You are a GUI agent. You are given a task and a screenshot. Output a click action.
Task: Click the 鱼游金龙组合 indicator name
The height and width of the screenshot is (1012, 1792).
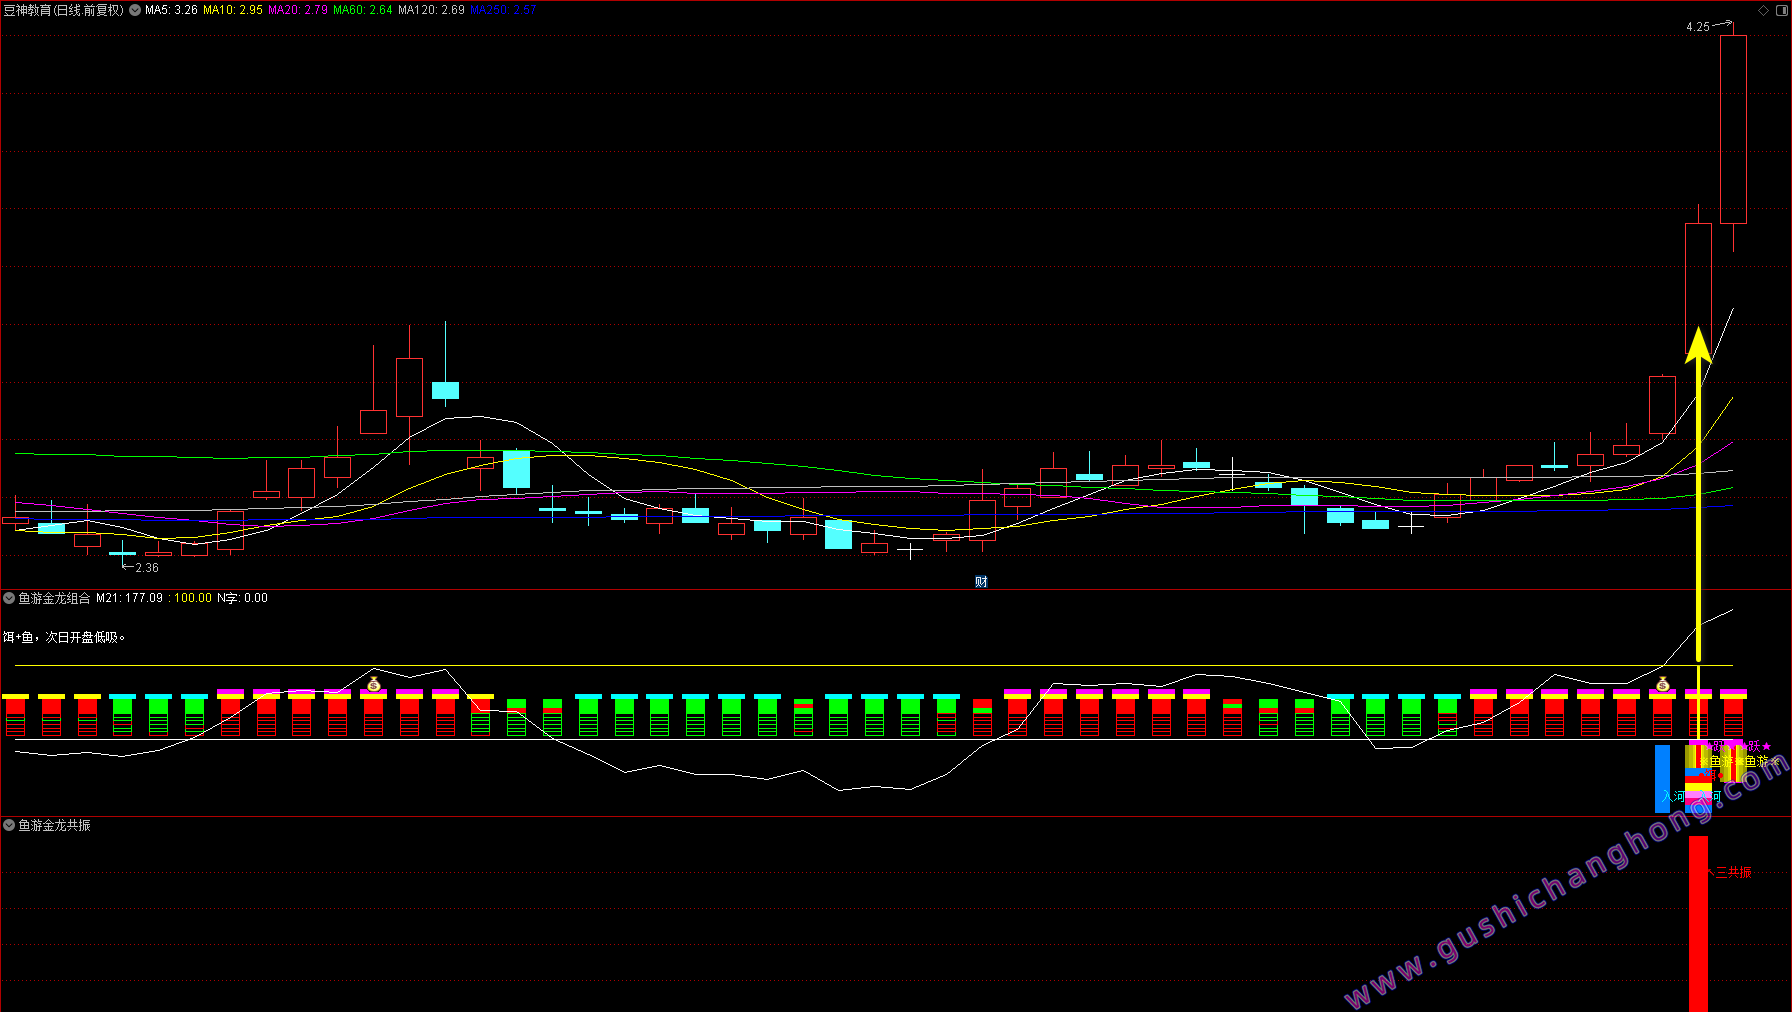point(54,598)
